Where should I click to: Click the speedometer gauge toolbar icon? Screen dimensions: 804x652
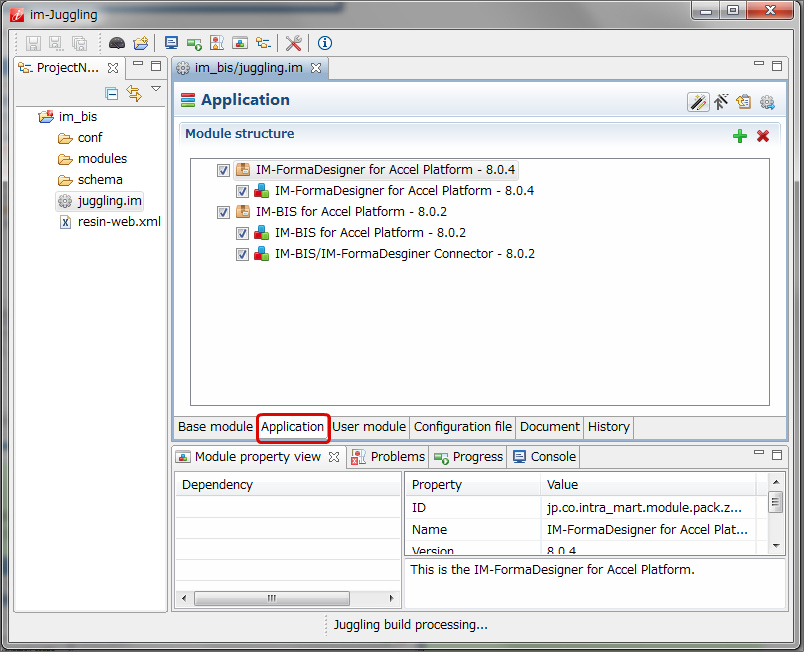117,43
